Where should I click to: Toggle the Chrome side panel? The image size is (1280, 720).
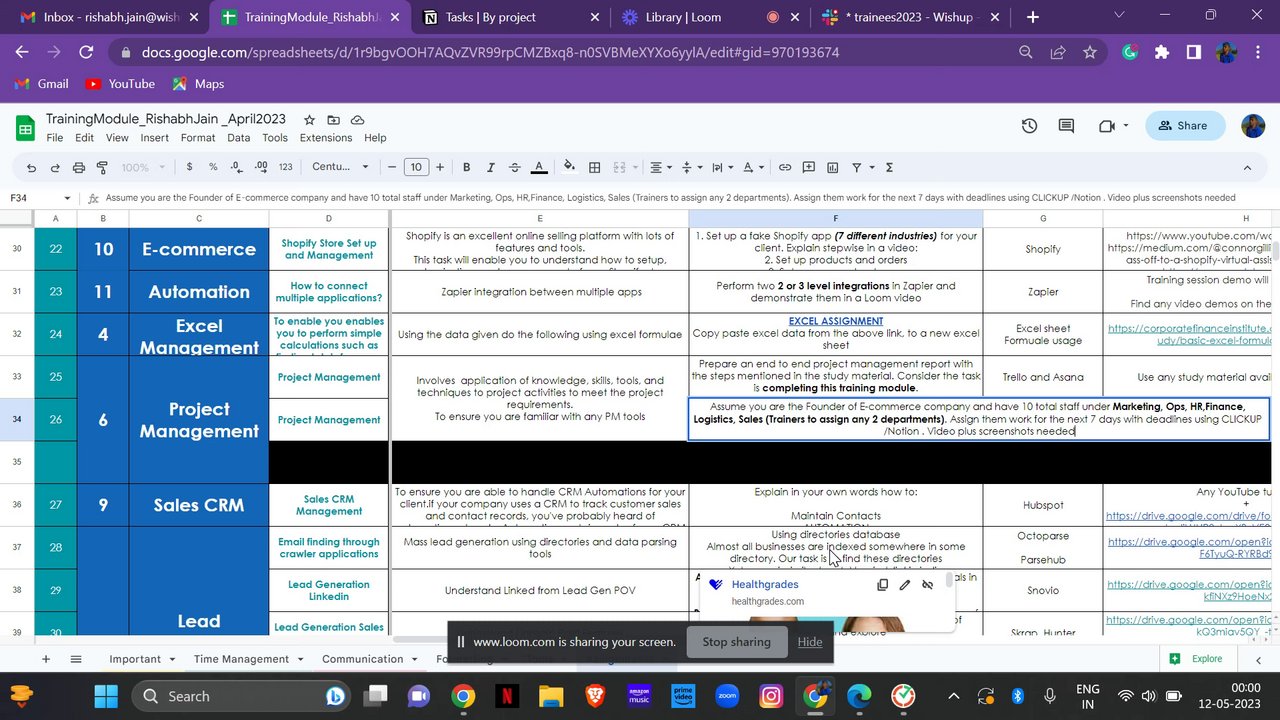click(x=1194, y=52)
